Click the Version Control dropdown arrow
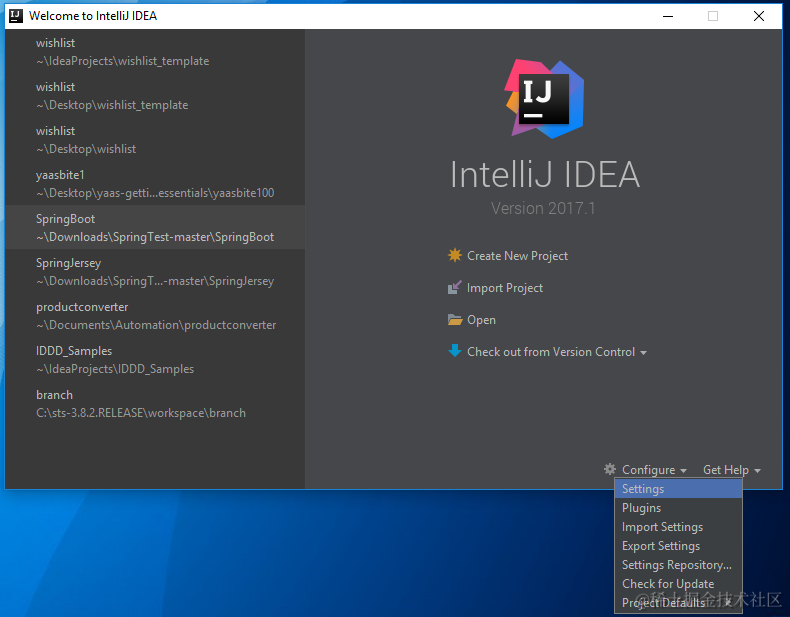Screen dimensions: 790x617 click(x=643, y=353)
